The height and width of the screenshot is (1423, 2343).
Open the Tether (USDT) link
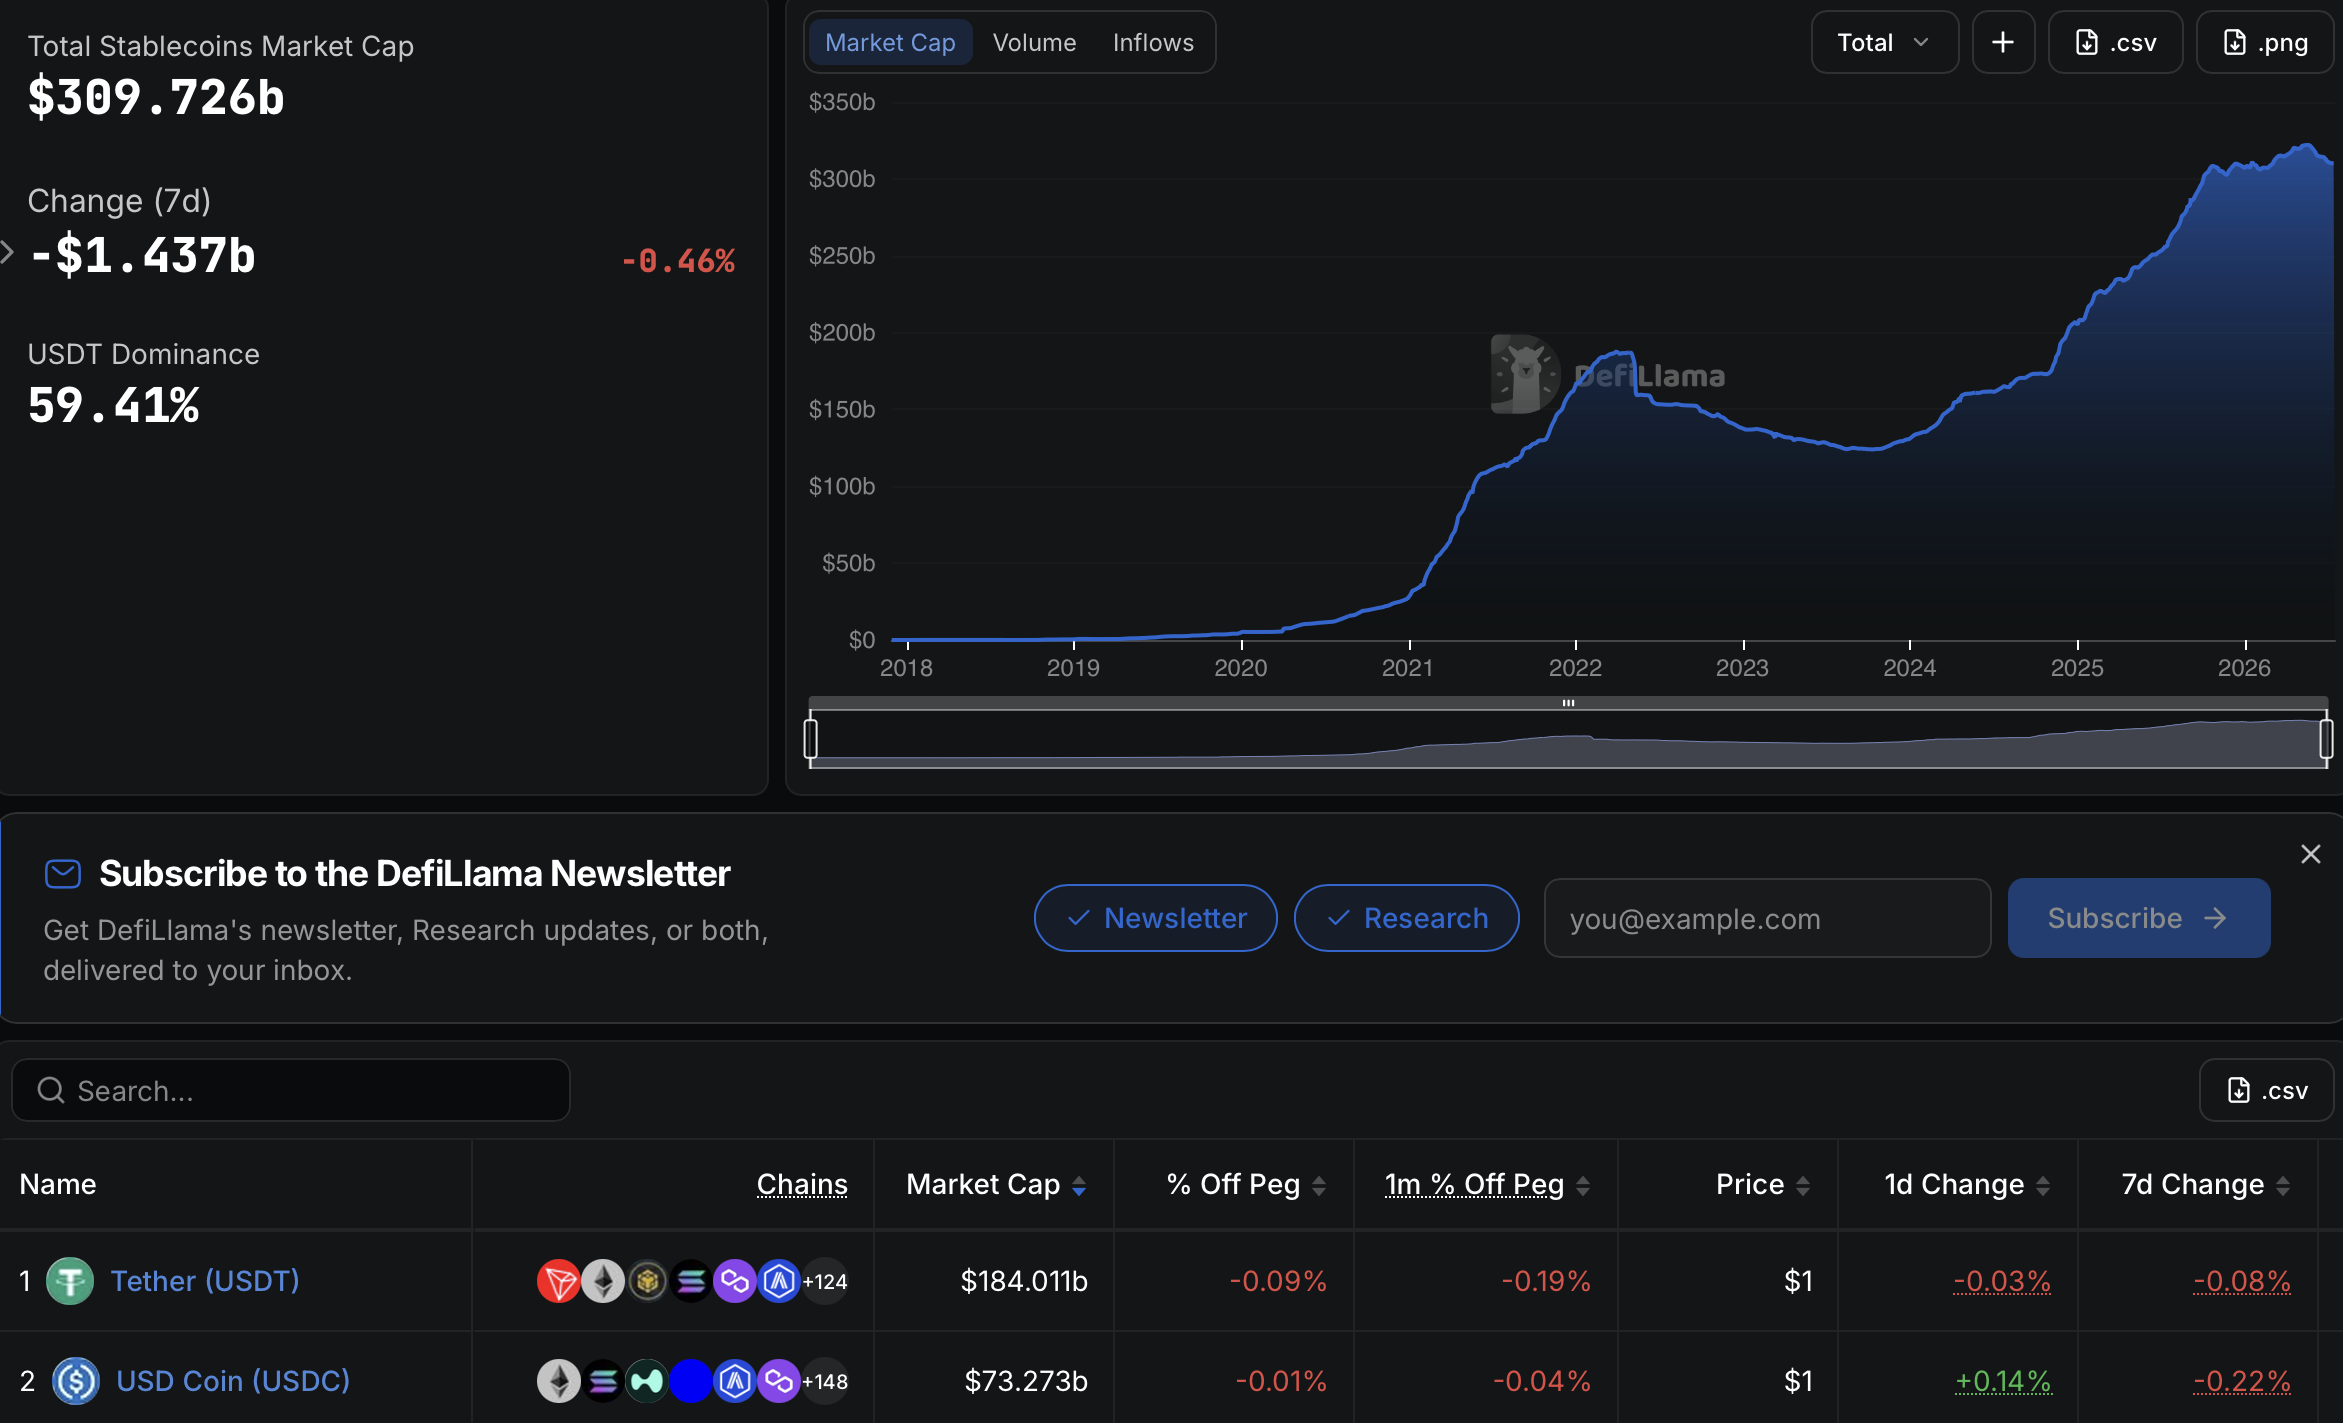205,1280
